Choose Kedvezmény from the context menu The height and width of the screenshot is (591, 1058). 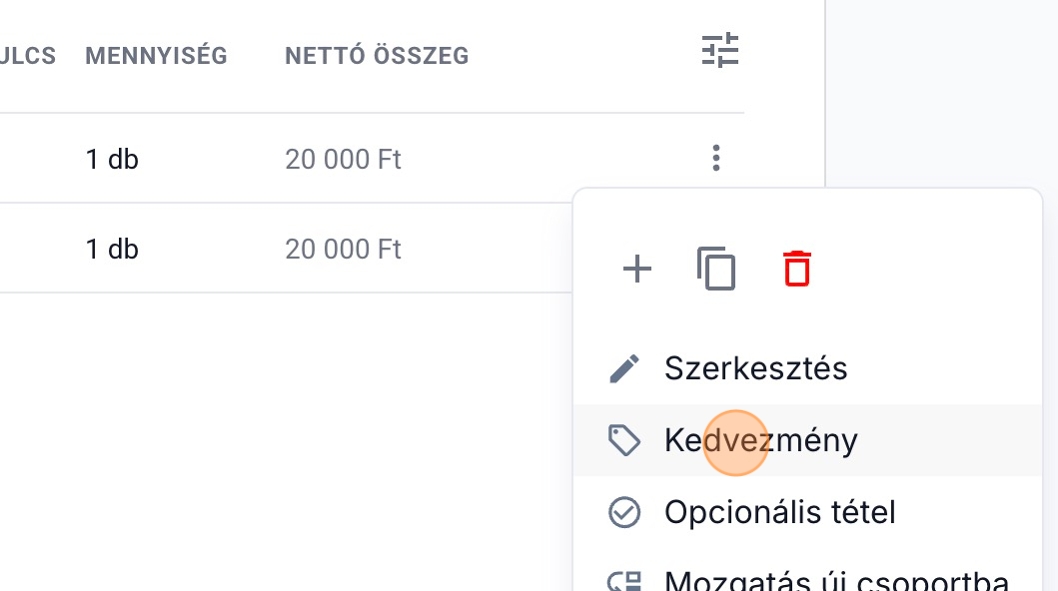tap(760, 440)
